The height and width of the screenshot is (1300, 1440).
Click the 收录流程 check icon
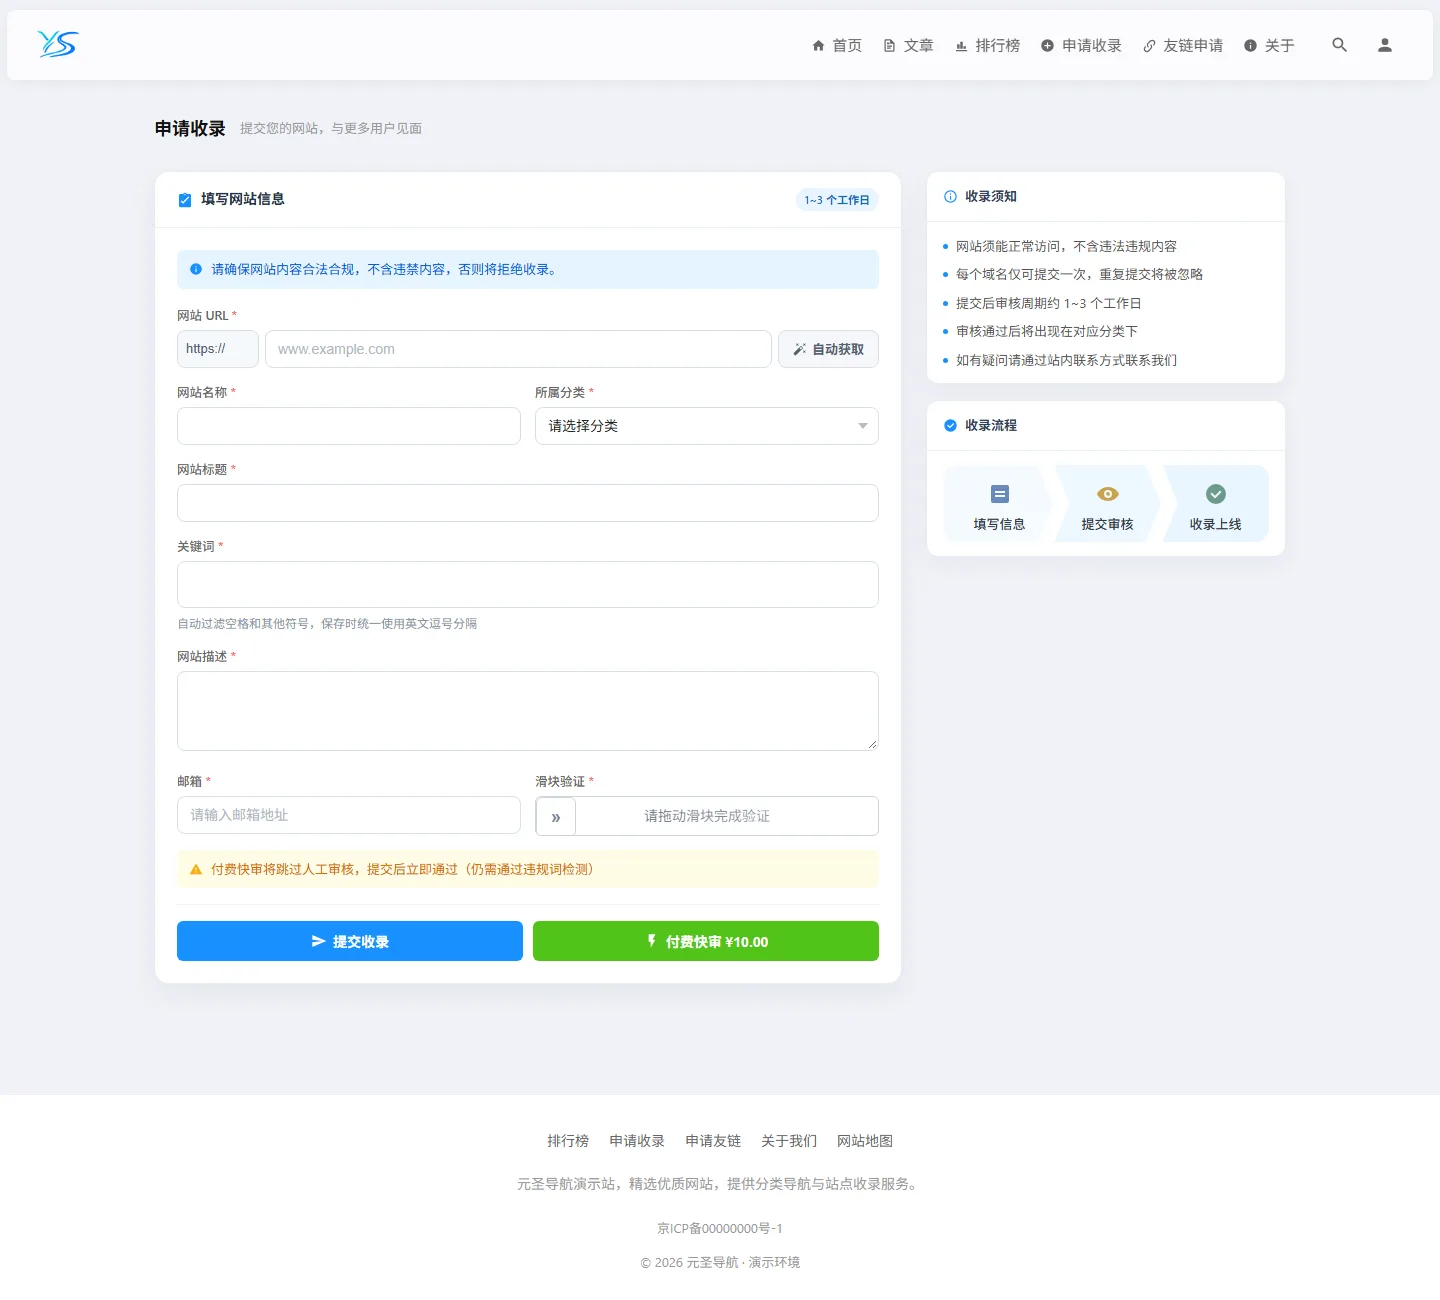pos(950,426)
